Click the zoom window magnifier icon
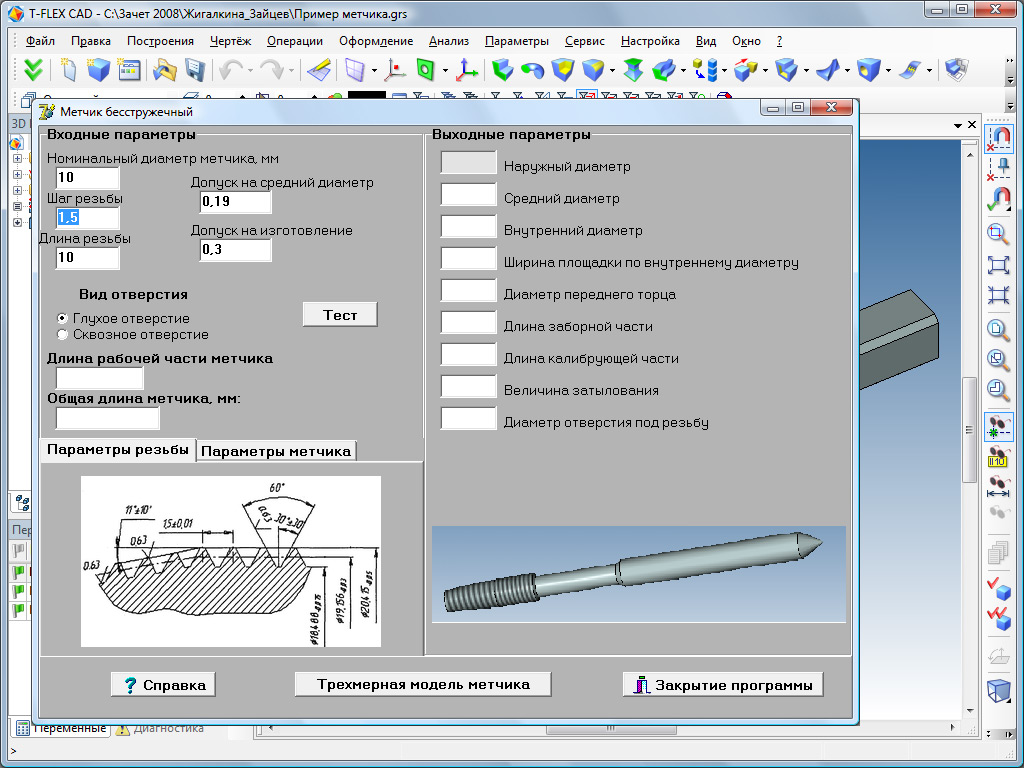Image resolution: width=1024 pixels, height=768 pixels. (998, 234)
